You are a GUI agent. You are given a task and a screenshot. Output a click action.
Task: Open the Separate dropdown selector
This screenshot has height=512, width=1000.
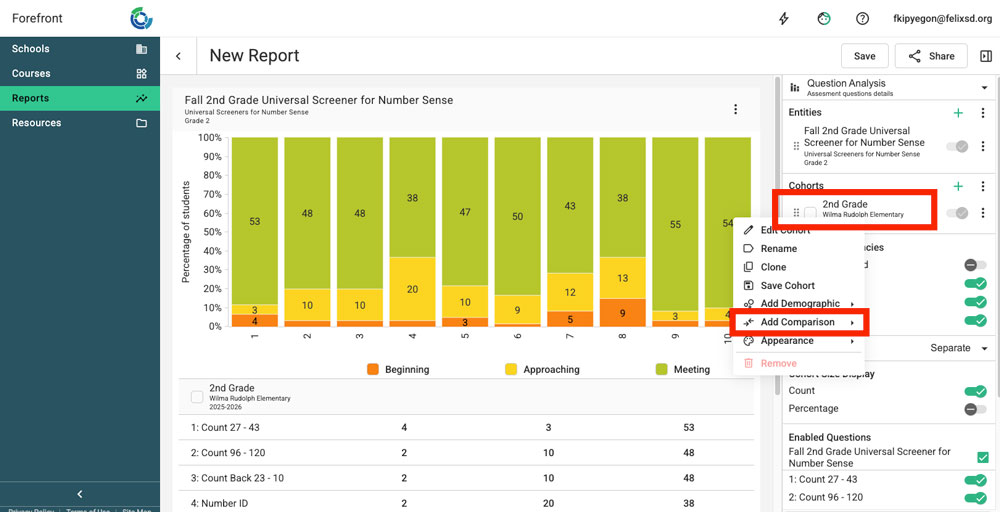coord(958,348)
